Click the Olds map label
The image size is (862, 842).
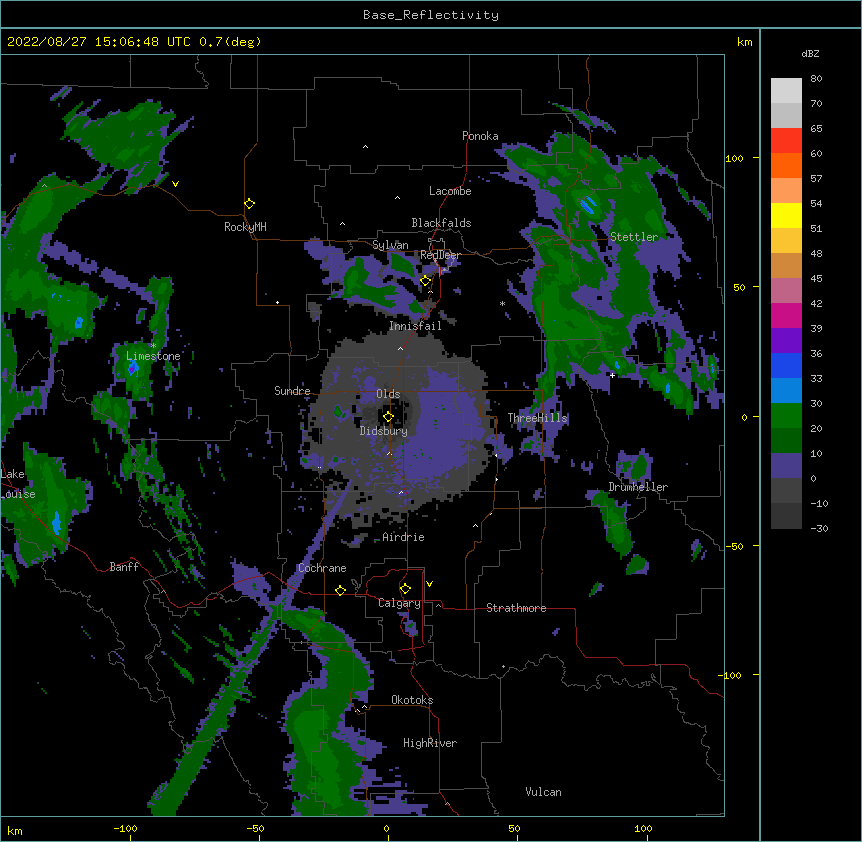point(388,394)
